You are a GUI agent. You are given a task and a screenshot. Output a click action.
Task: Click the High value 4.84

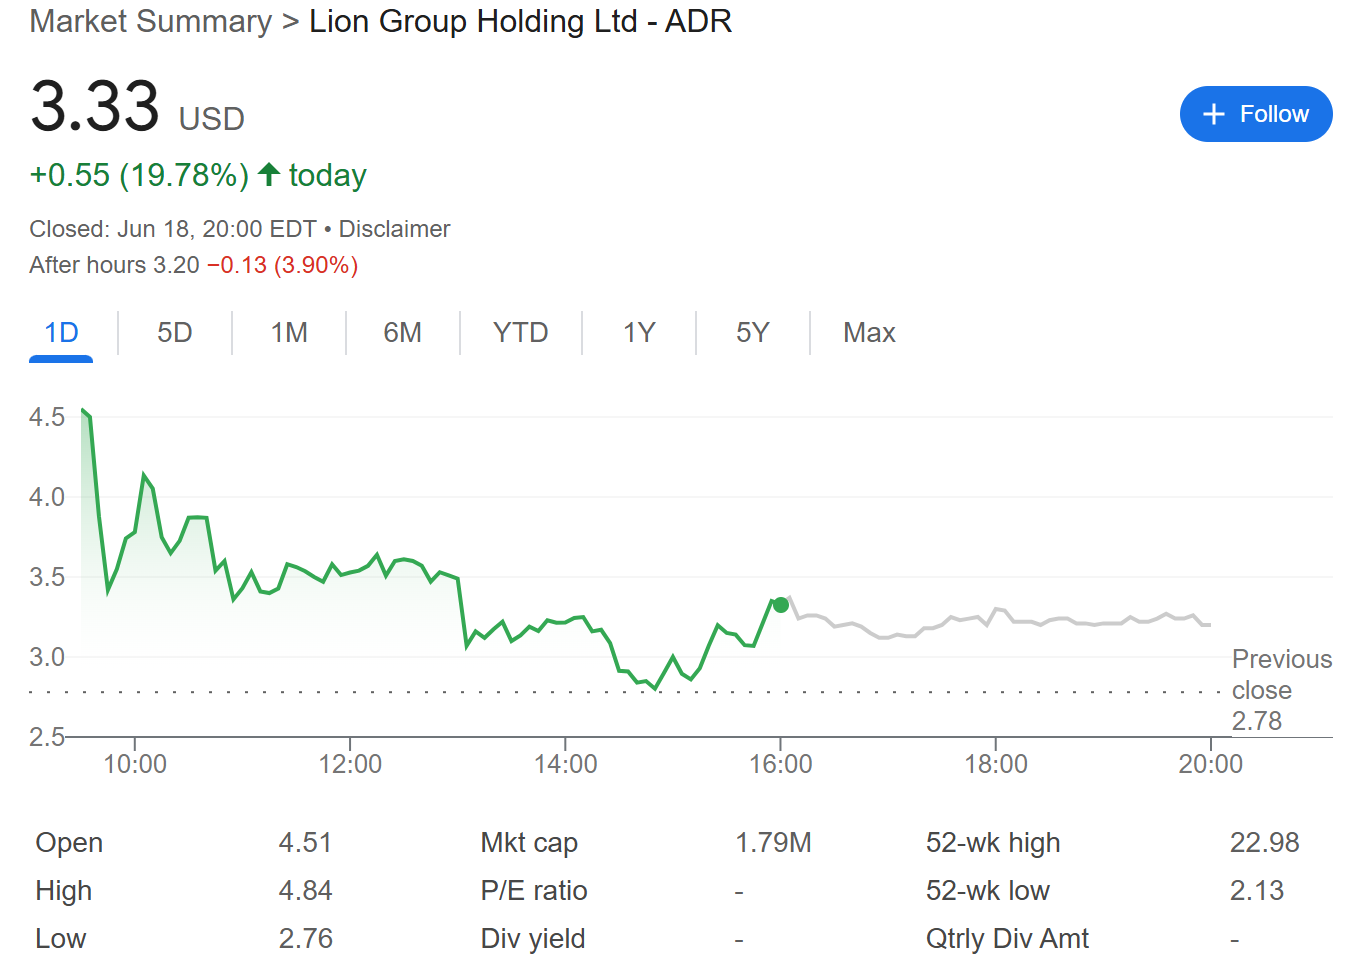305,891
